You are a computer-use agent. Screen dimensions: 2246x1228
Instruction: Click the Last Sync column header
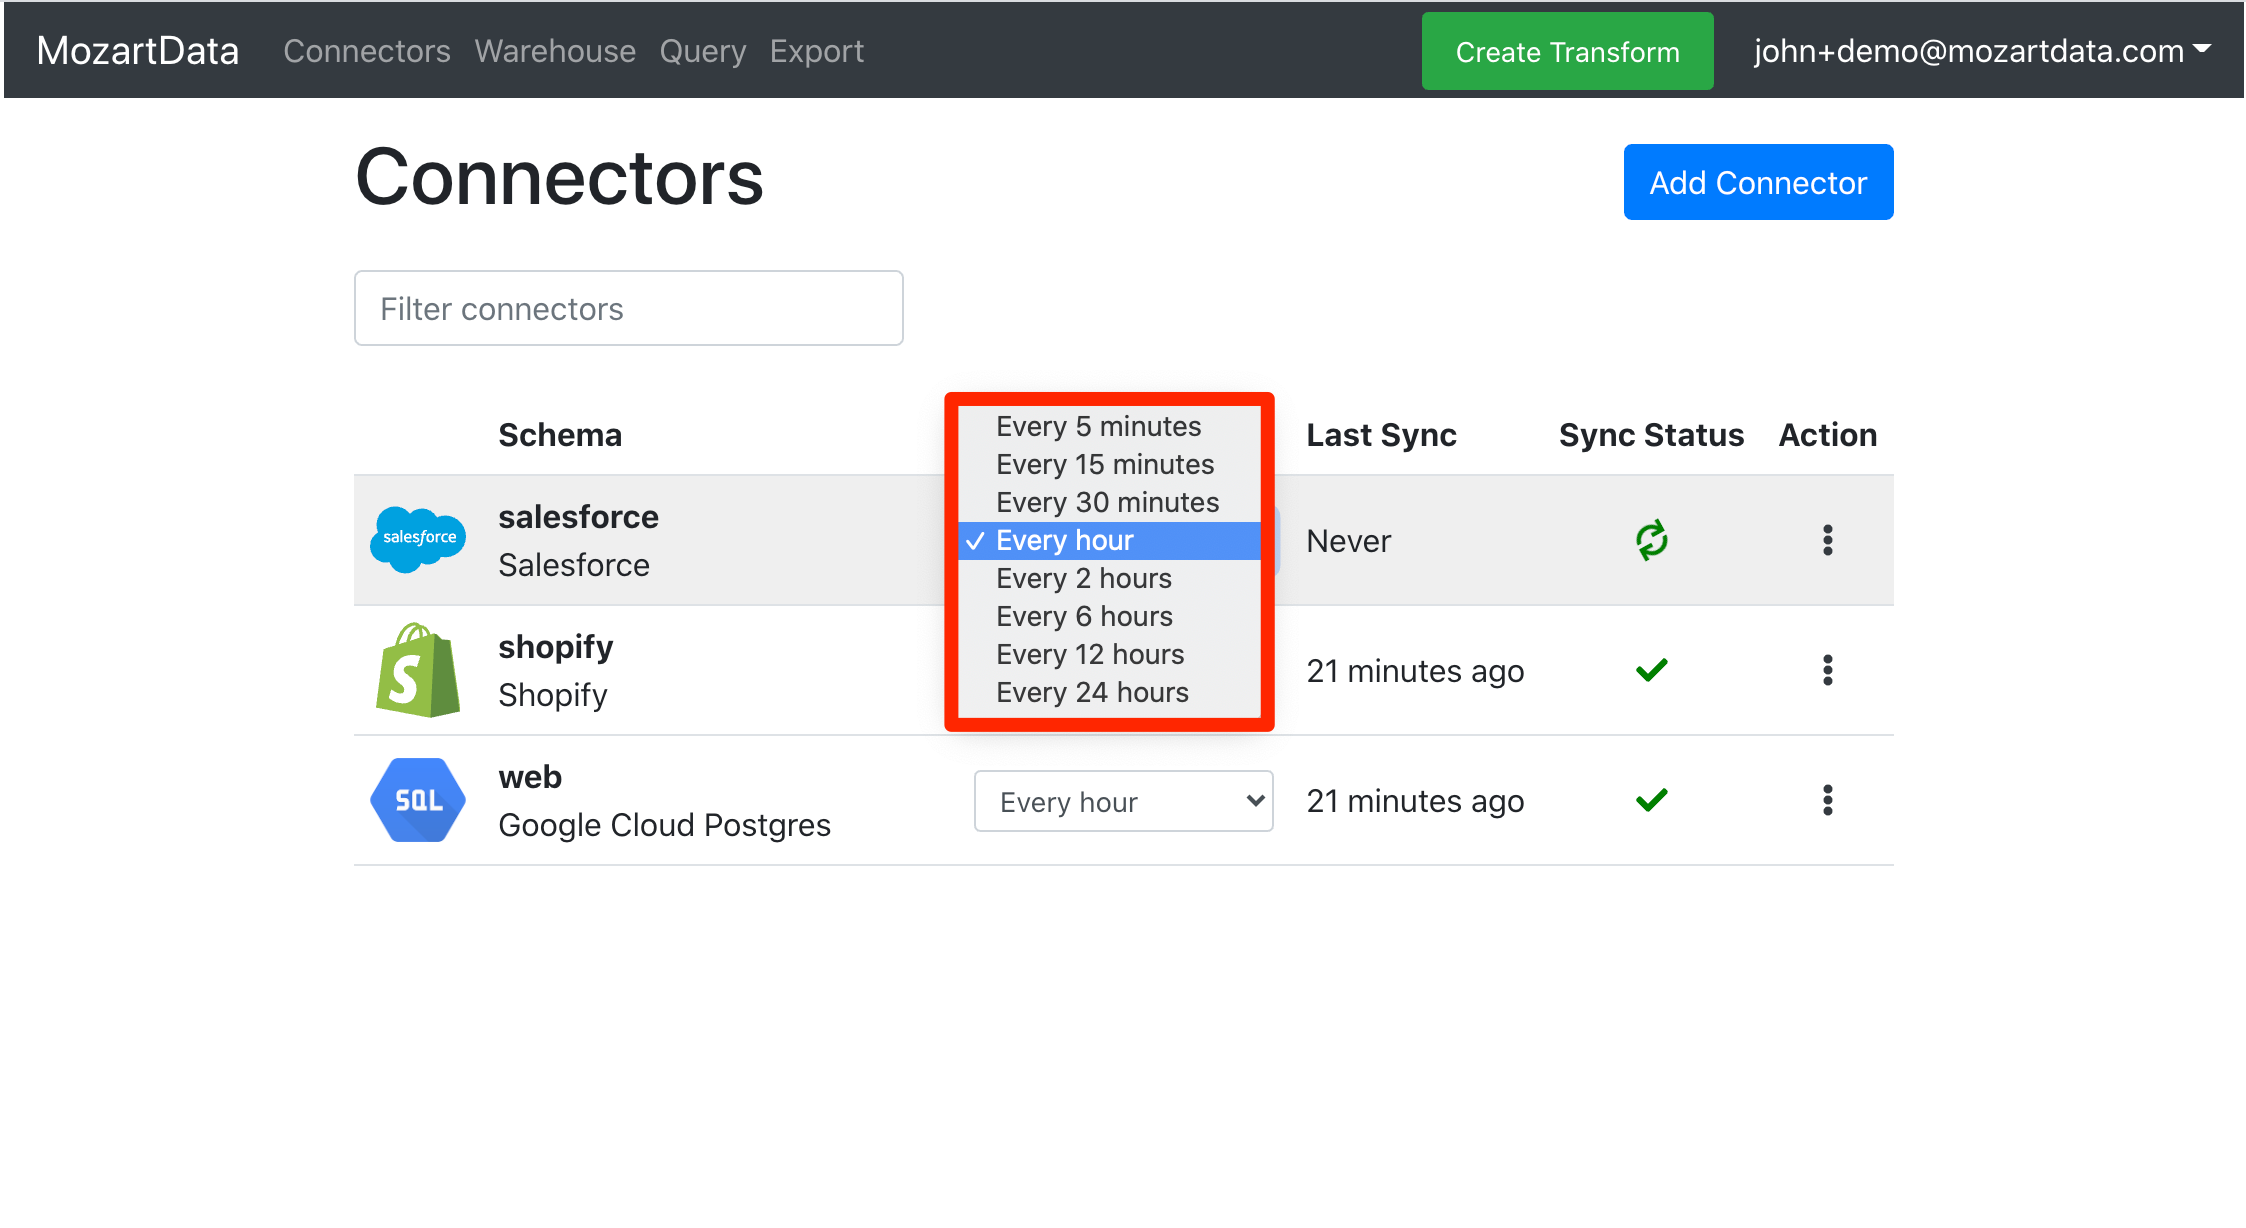coord(1381,435)
